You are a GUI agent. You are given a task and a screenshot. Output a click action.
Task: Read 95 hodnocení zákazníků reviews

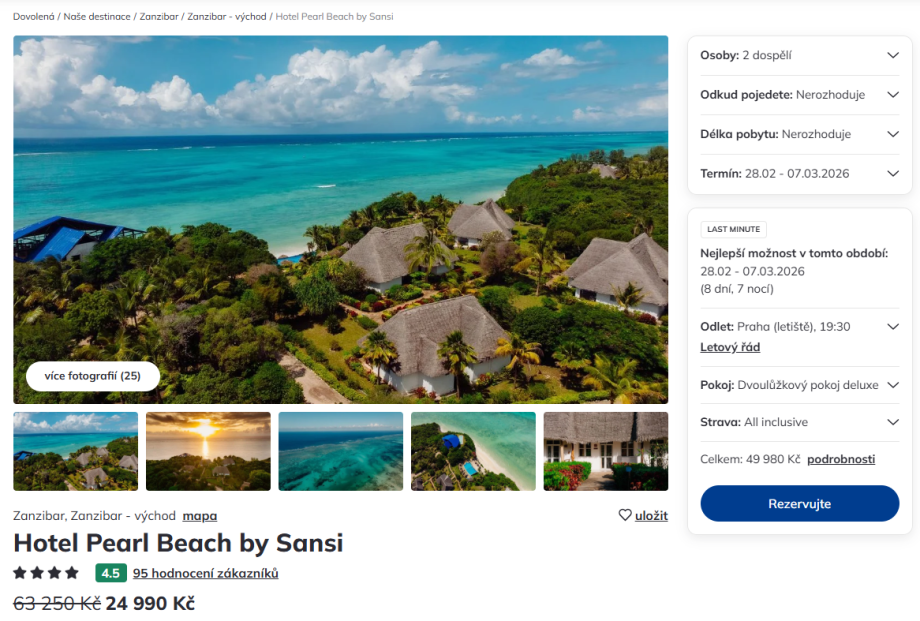(205, 573)
